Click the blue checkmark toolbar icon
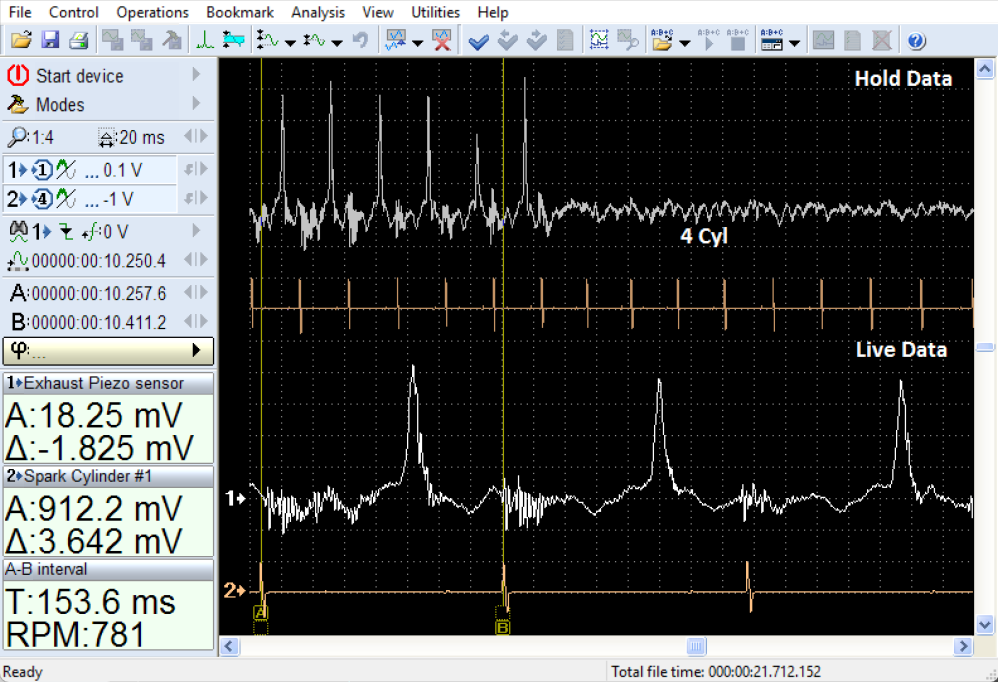Viewport: 998px width, 682px height. pos(478,41)
